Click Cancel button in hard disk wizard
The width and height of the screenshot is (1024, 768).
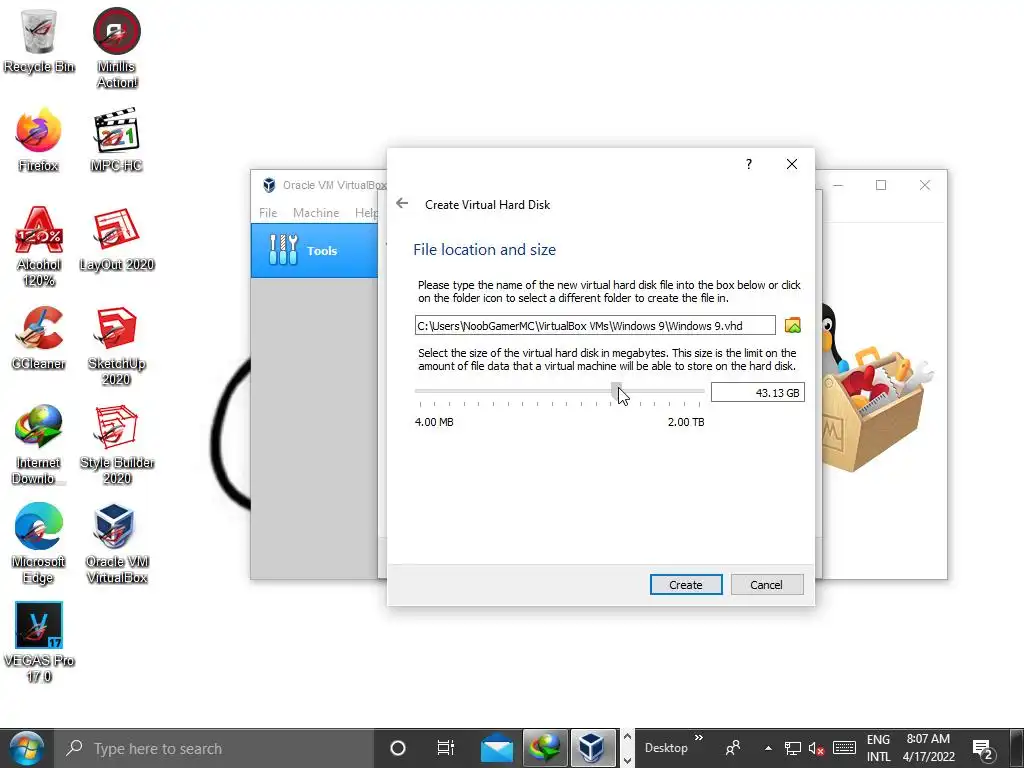point(767,584)
